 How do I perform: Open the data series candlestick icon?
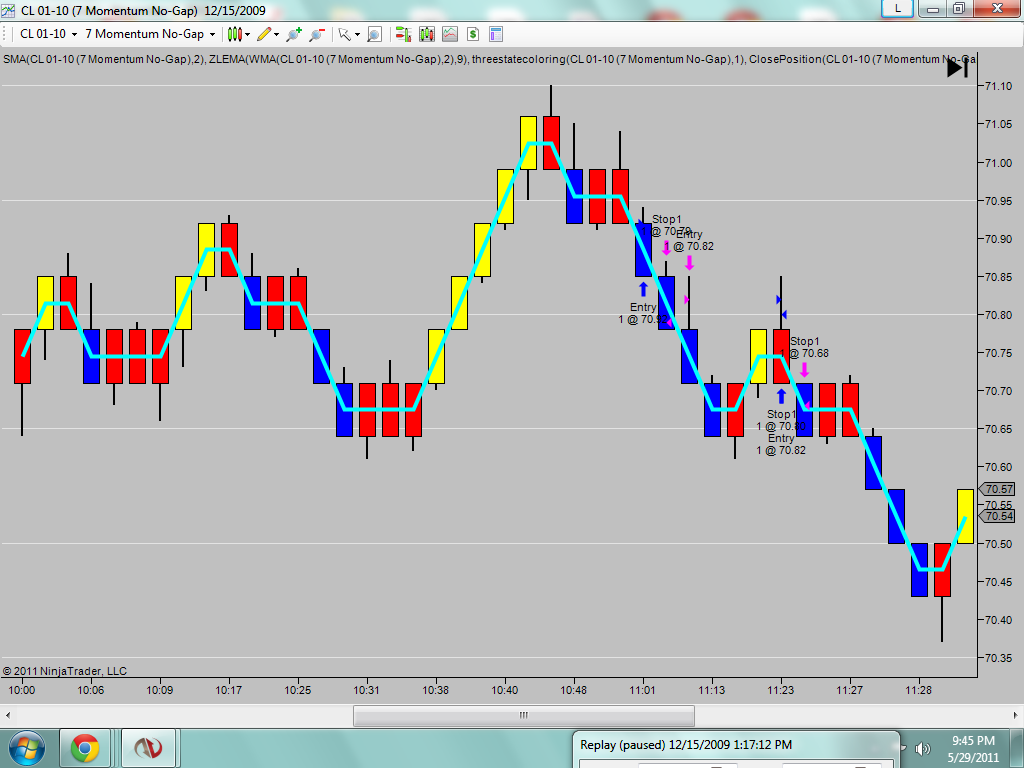click(x=426, y=34)
